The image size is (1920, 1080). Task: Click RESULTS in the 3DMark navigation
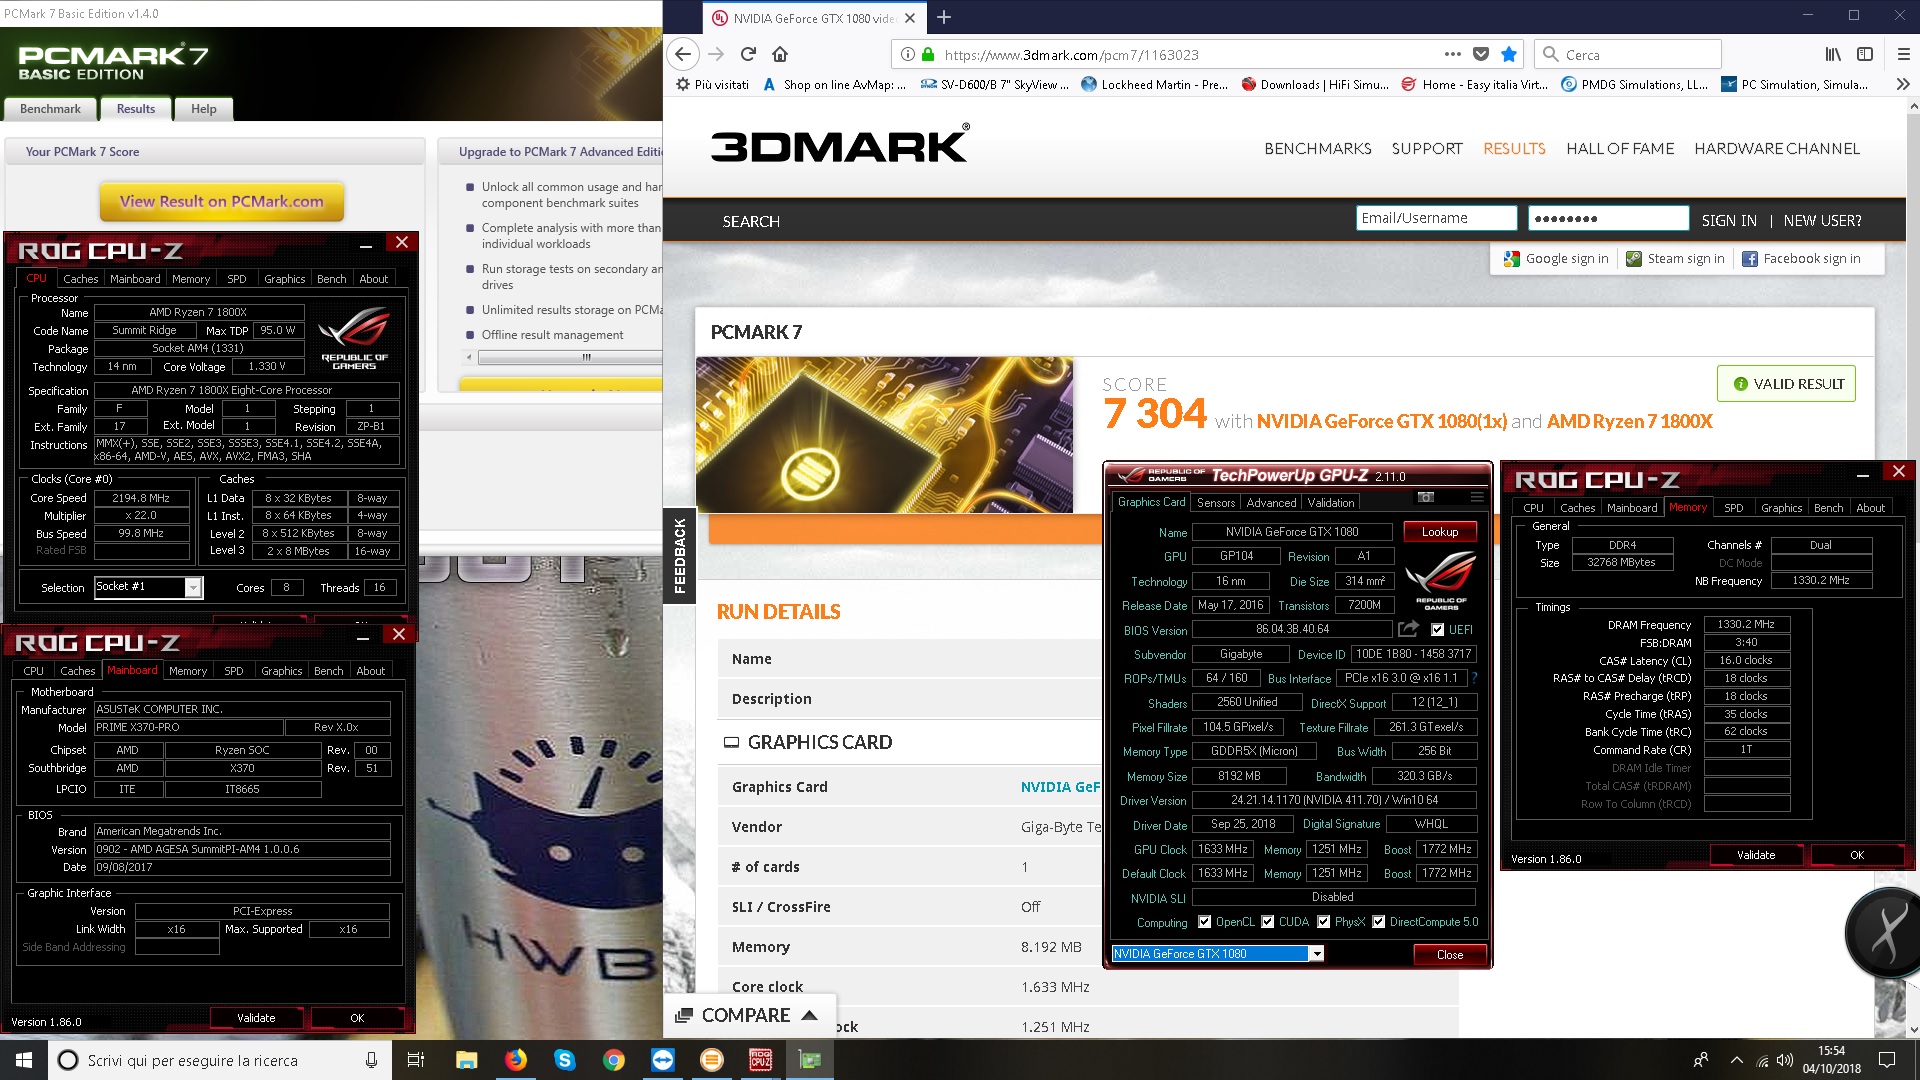pyautogui.click(x=1514, y=148)
